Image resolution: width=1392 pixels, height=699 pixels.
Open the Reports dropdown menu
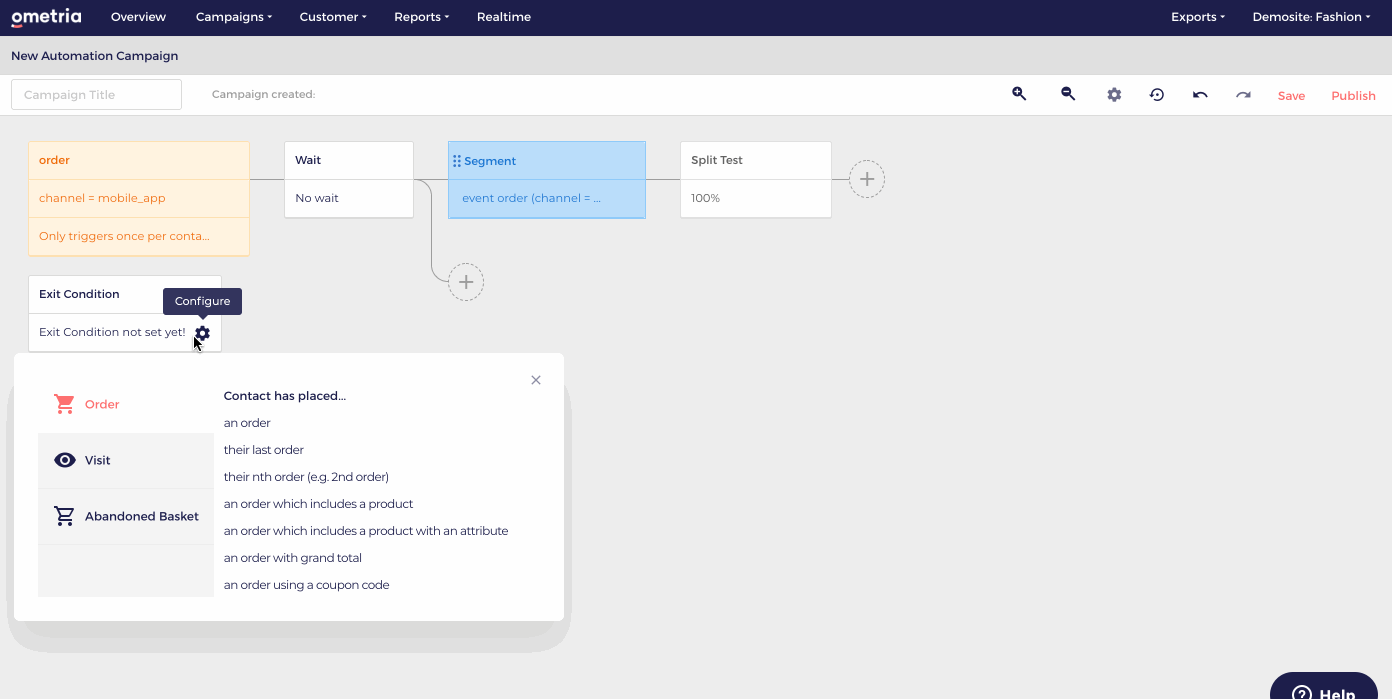pos(422,17)
